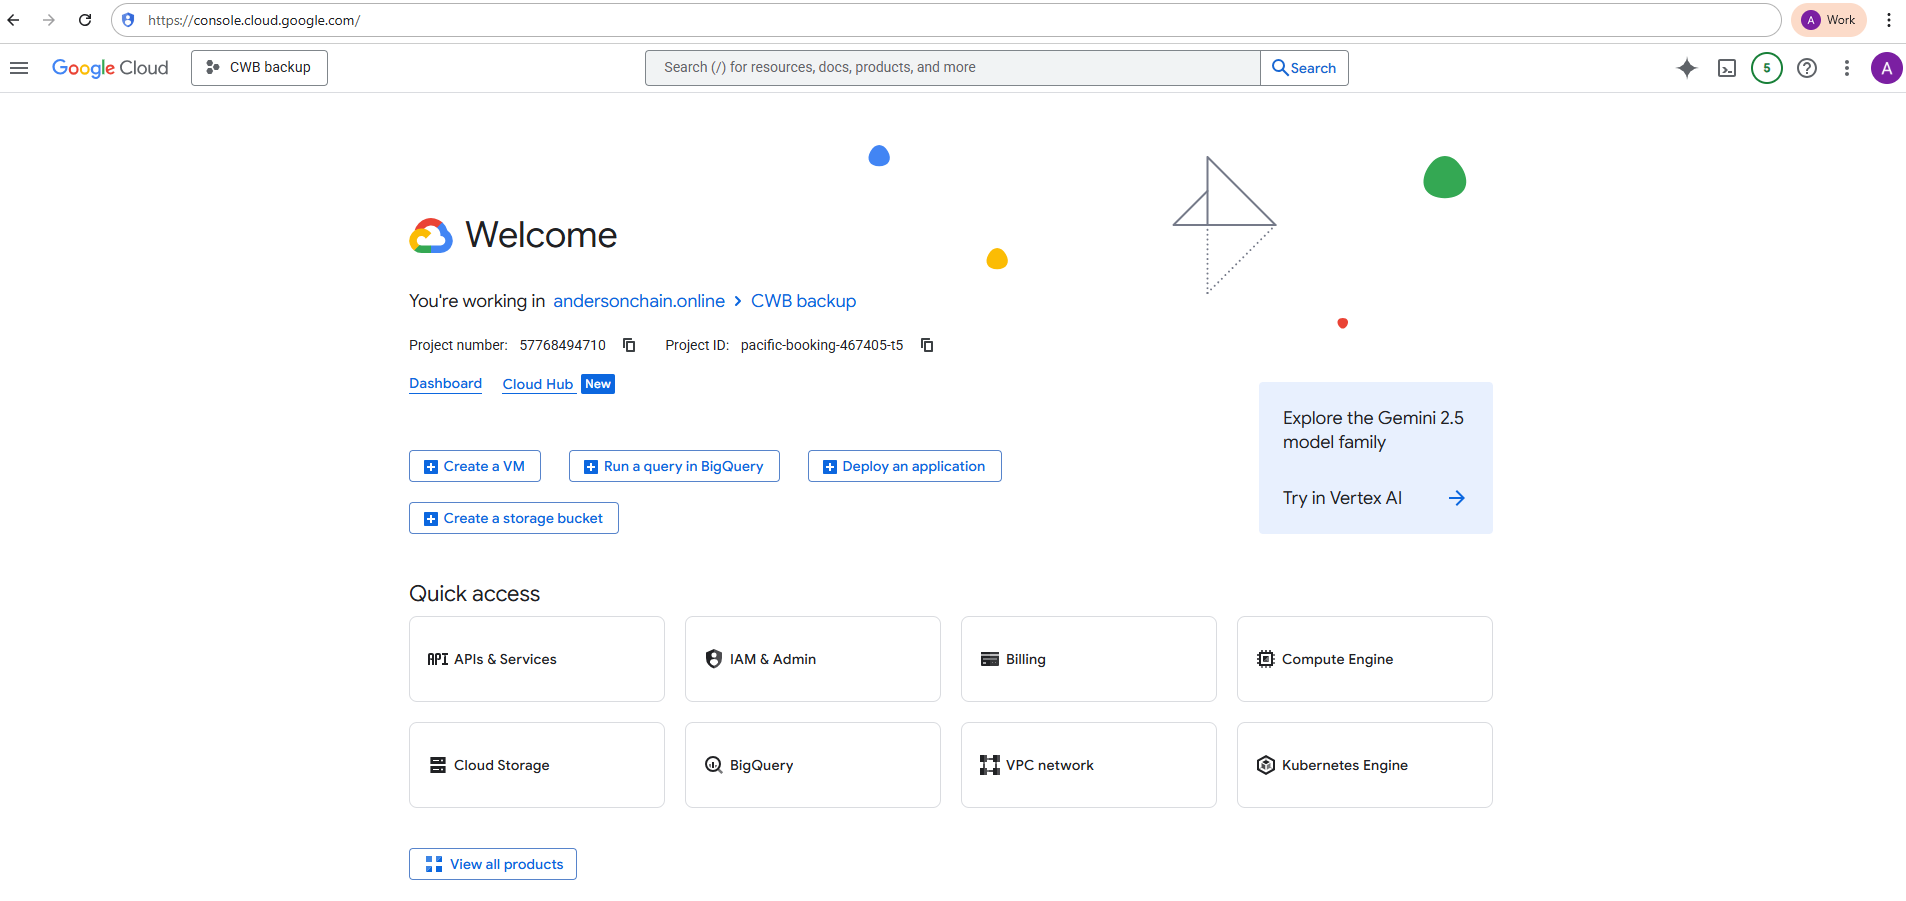
Task: Click the Google Cloud logo
Action: coord(110,68)
